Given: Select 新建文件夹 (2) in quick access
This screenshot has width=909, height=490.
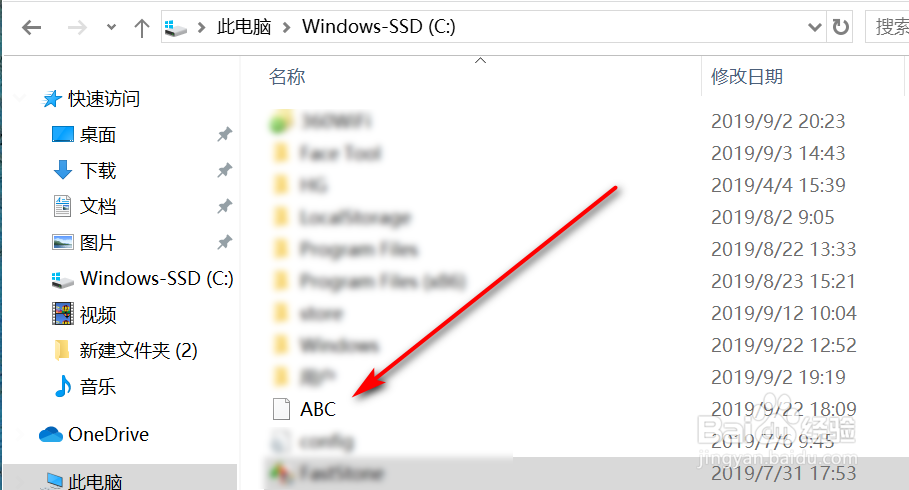Looking at the screenshot, I should [139, 351].
